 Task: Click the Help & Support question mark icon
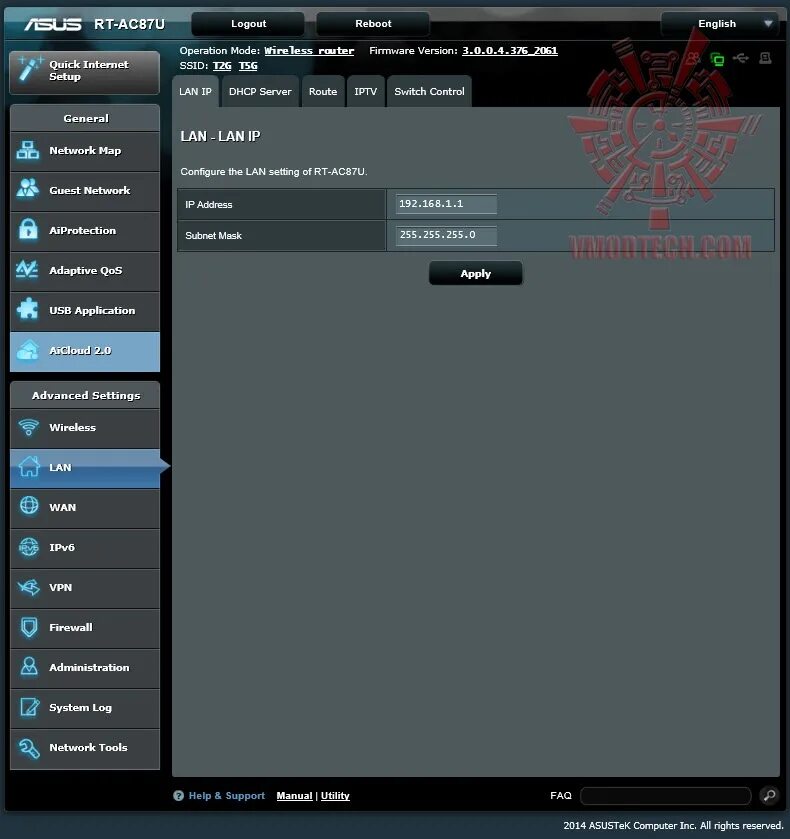[x=179, y=796]
